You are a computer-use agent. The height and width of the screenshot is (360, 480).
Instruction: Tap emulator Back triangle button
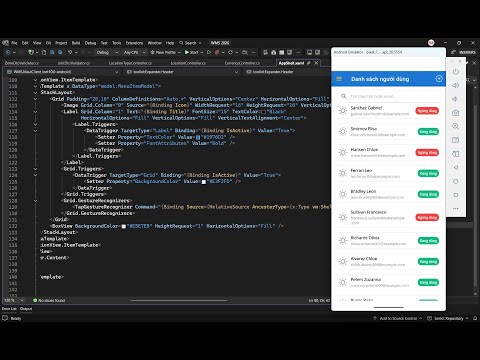pos(455,167)
